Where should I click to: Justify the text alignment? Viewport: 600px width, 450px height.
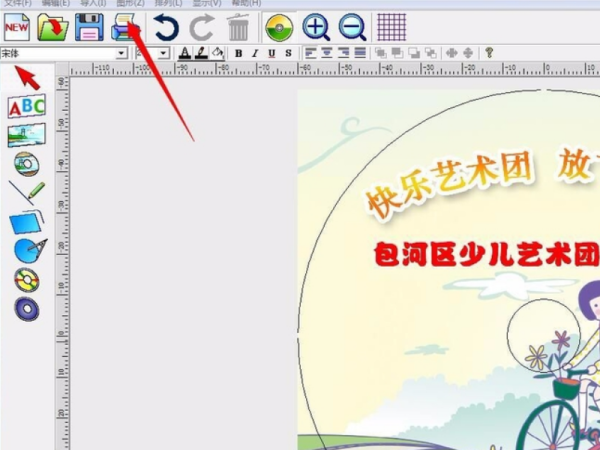pyautogui.click(x=360, y=53)
